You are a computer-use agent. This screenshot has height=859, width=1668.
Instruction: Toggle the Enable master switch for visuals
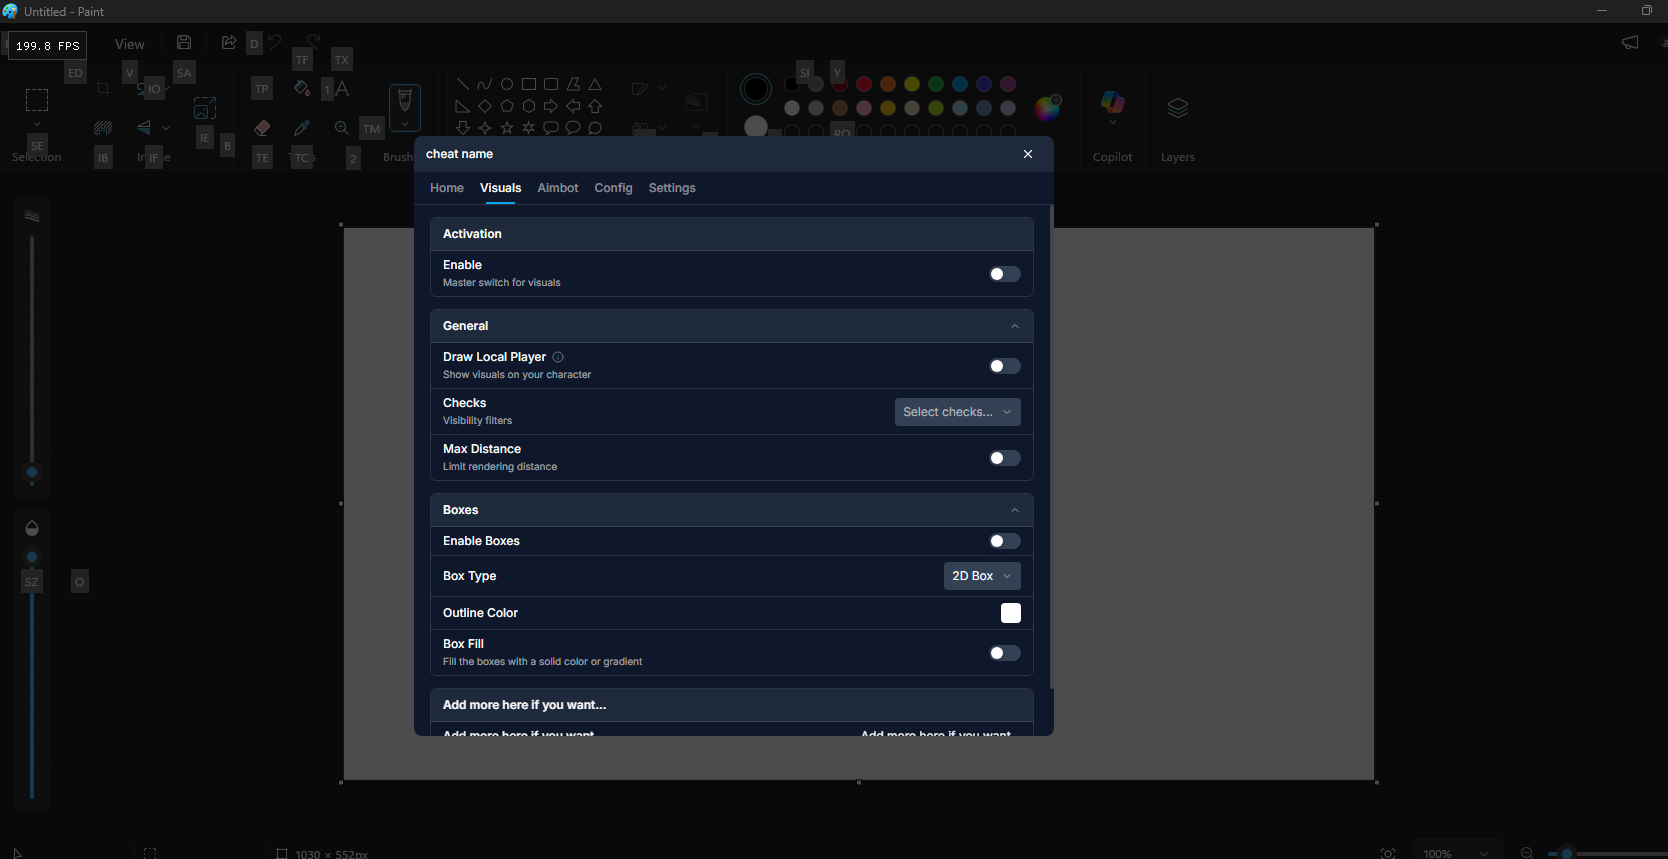[x=1004, y=274]
